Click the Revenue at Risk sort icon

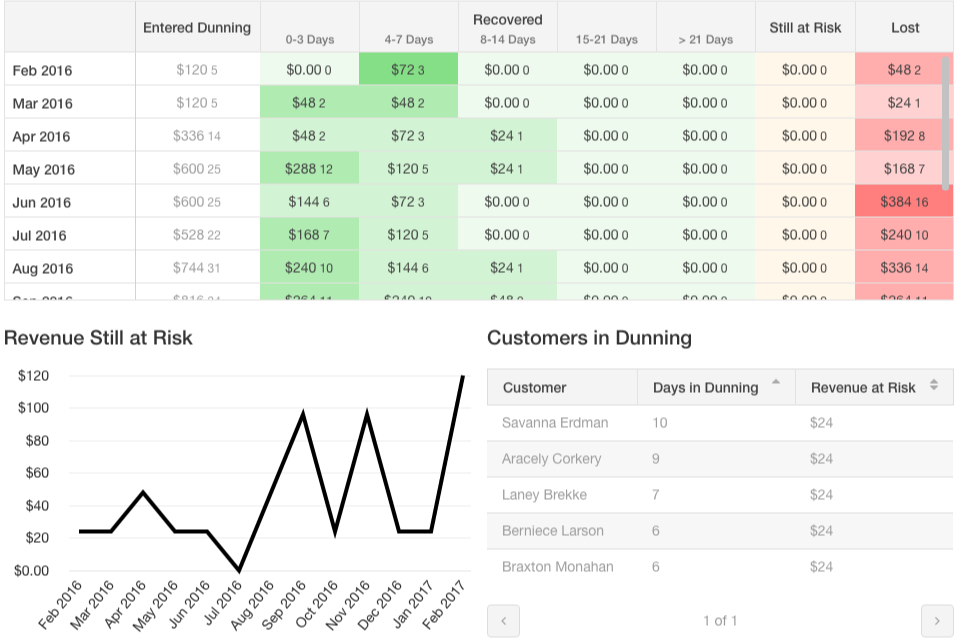[934, 386]
